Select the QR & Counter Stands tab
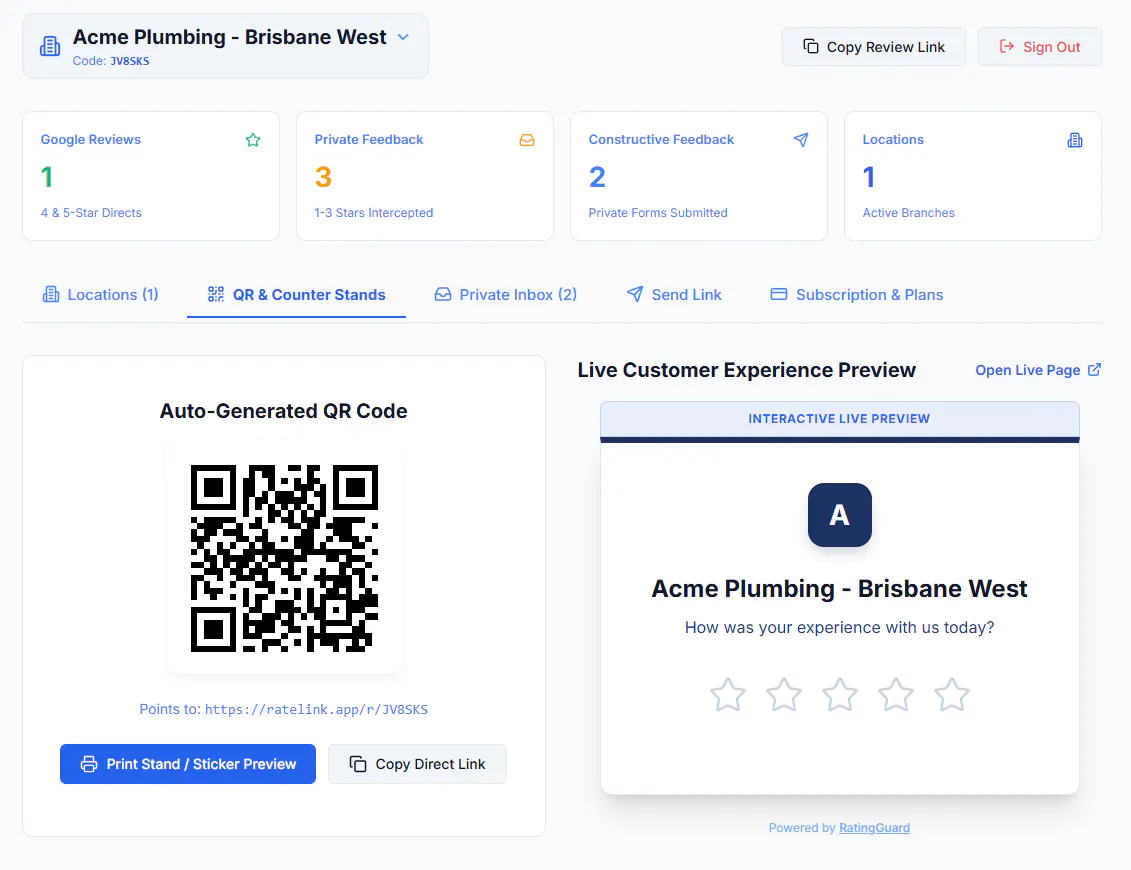Screen dimensions: 1131x870 pos(296,294)
